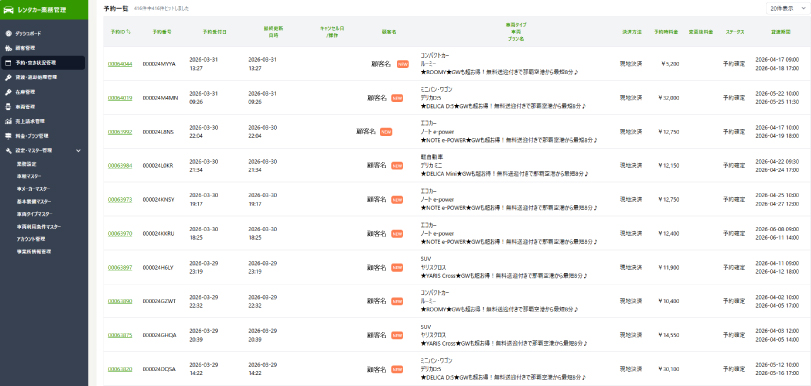Click the 変更後料金 column header

701,32
